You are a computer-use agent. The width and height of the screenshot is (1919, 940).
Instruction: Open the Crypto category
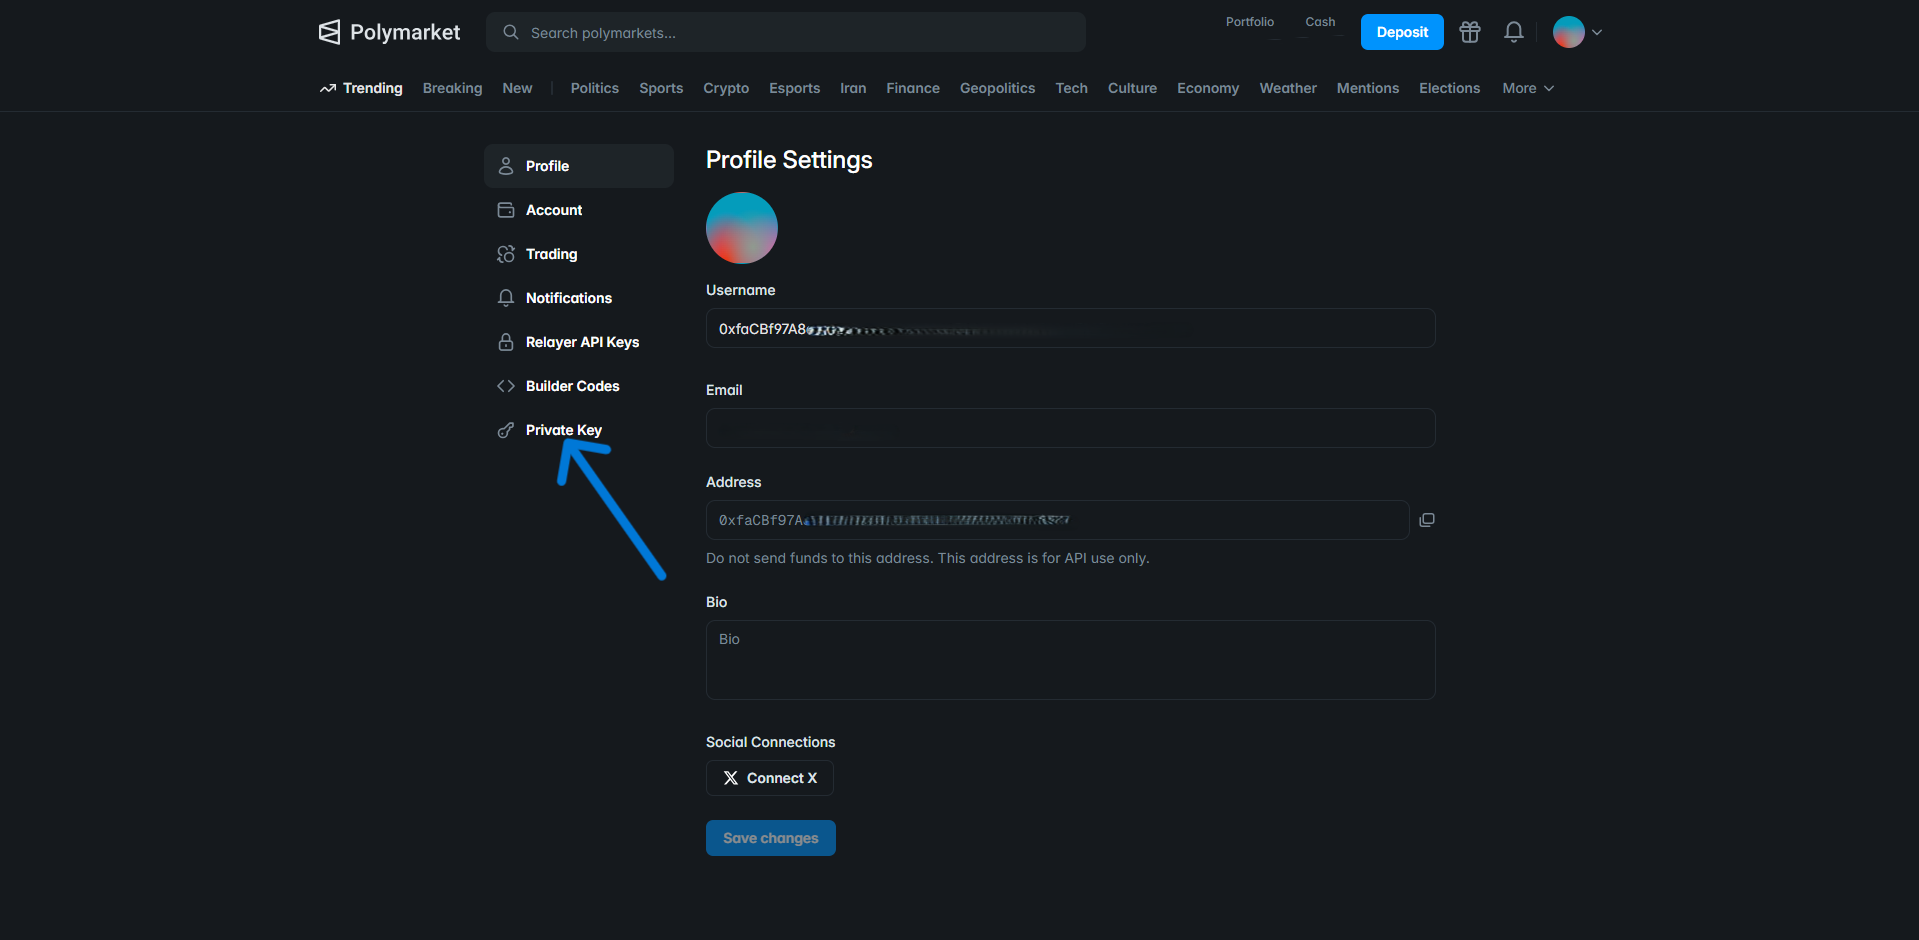726,88
